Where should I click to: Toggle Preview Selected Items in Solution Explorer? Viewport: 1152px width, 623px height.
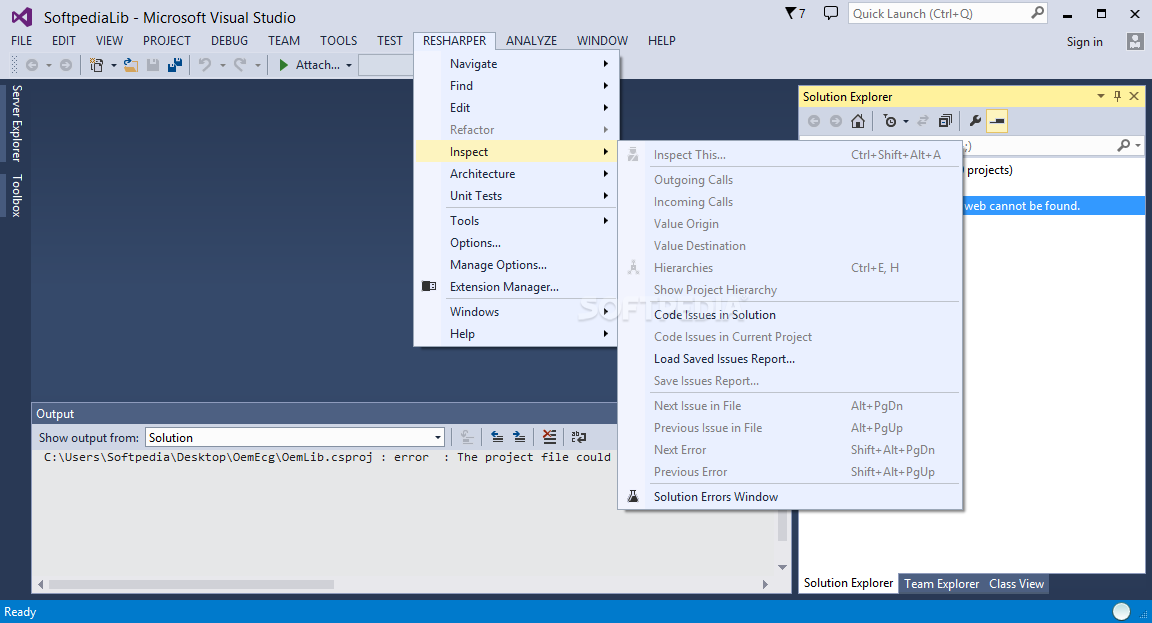(x=997, y=121)
